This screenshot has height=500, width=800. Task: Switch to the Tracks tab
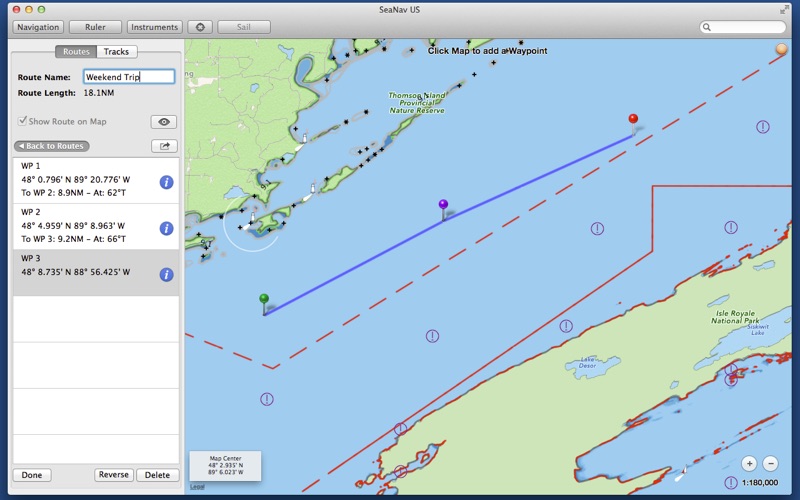[x=117, y=52]
